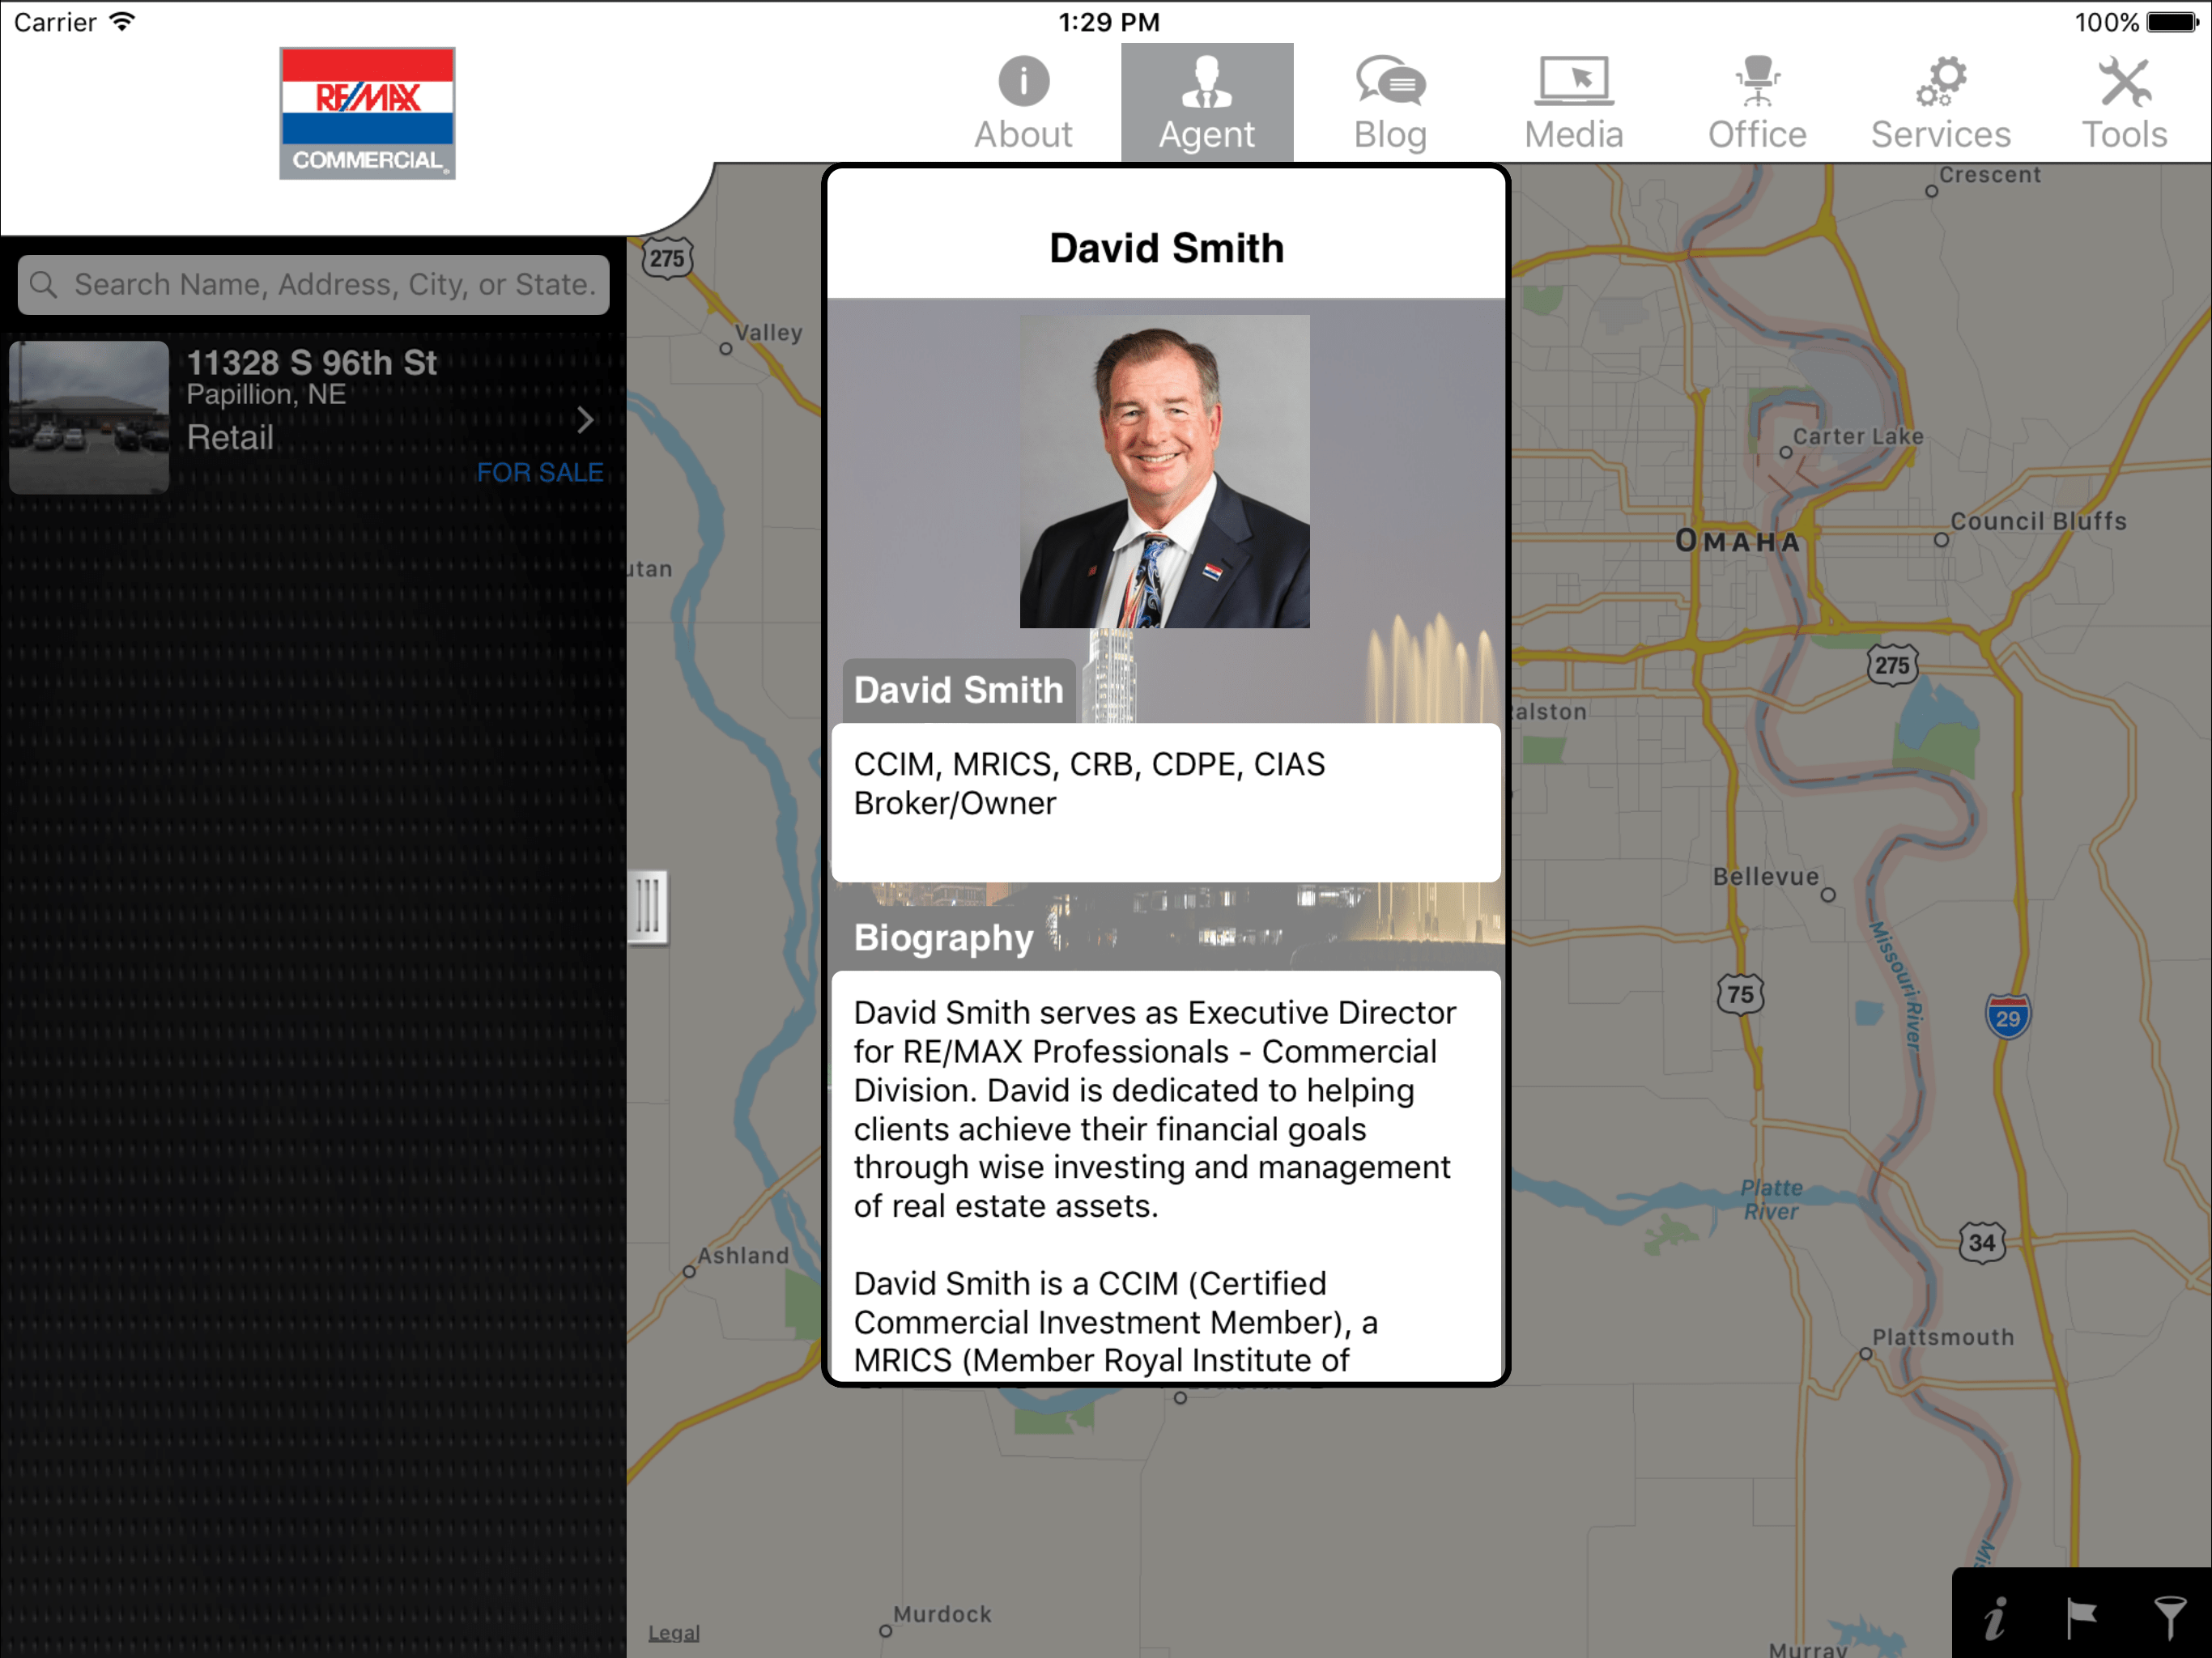2212x1658 pixels.
Task: Click the Valley map label
Action: point(769,332)
